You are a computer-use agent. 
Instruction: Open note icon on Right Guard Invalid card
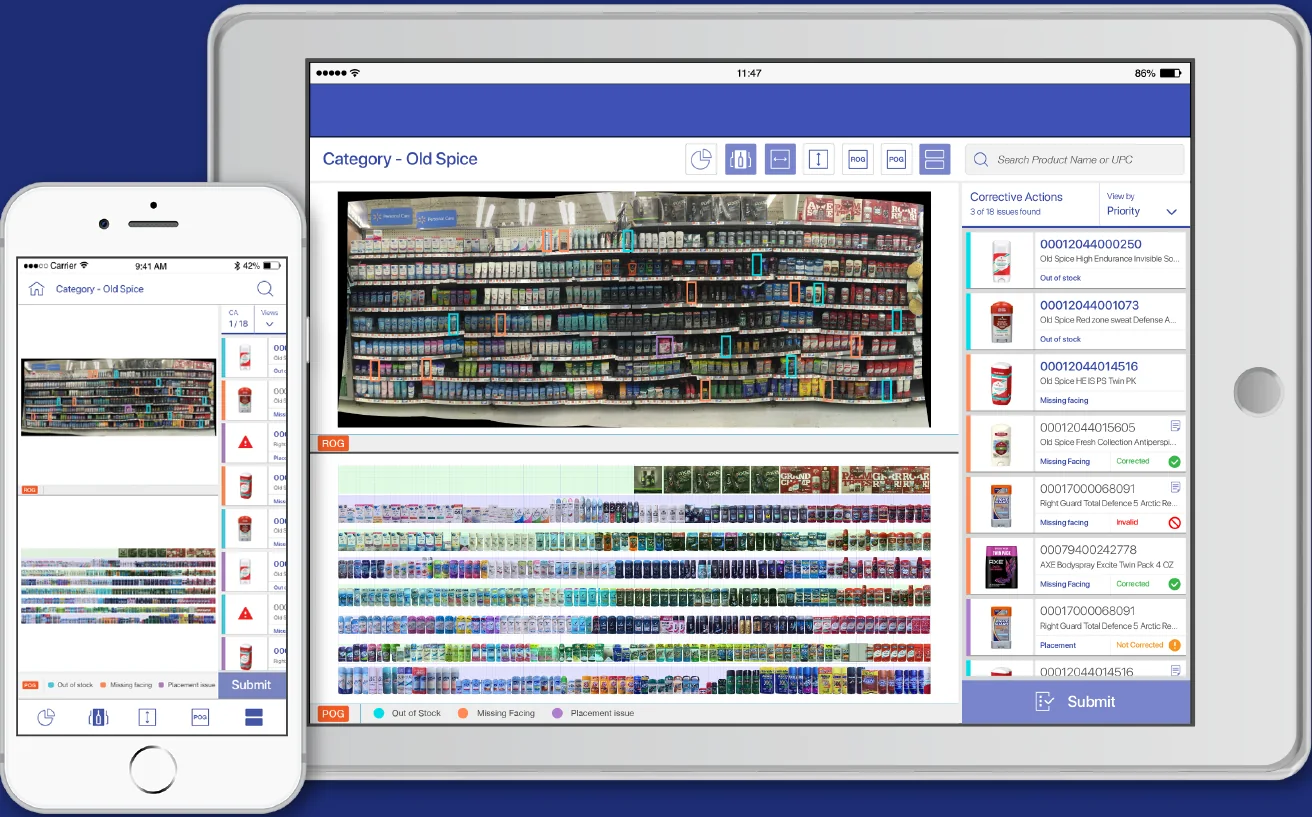[x=1176, y=487]
